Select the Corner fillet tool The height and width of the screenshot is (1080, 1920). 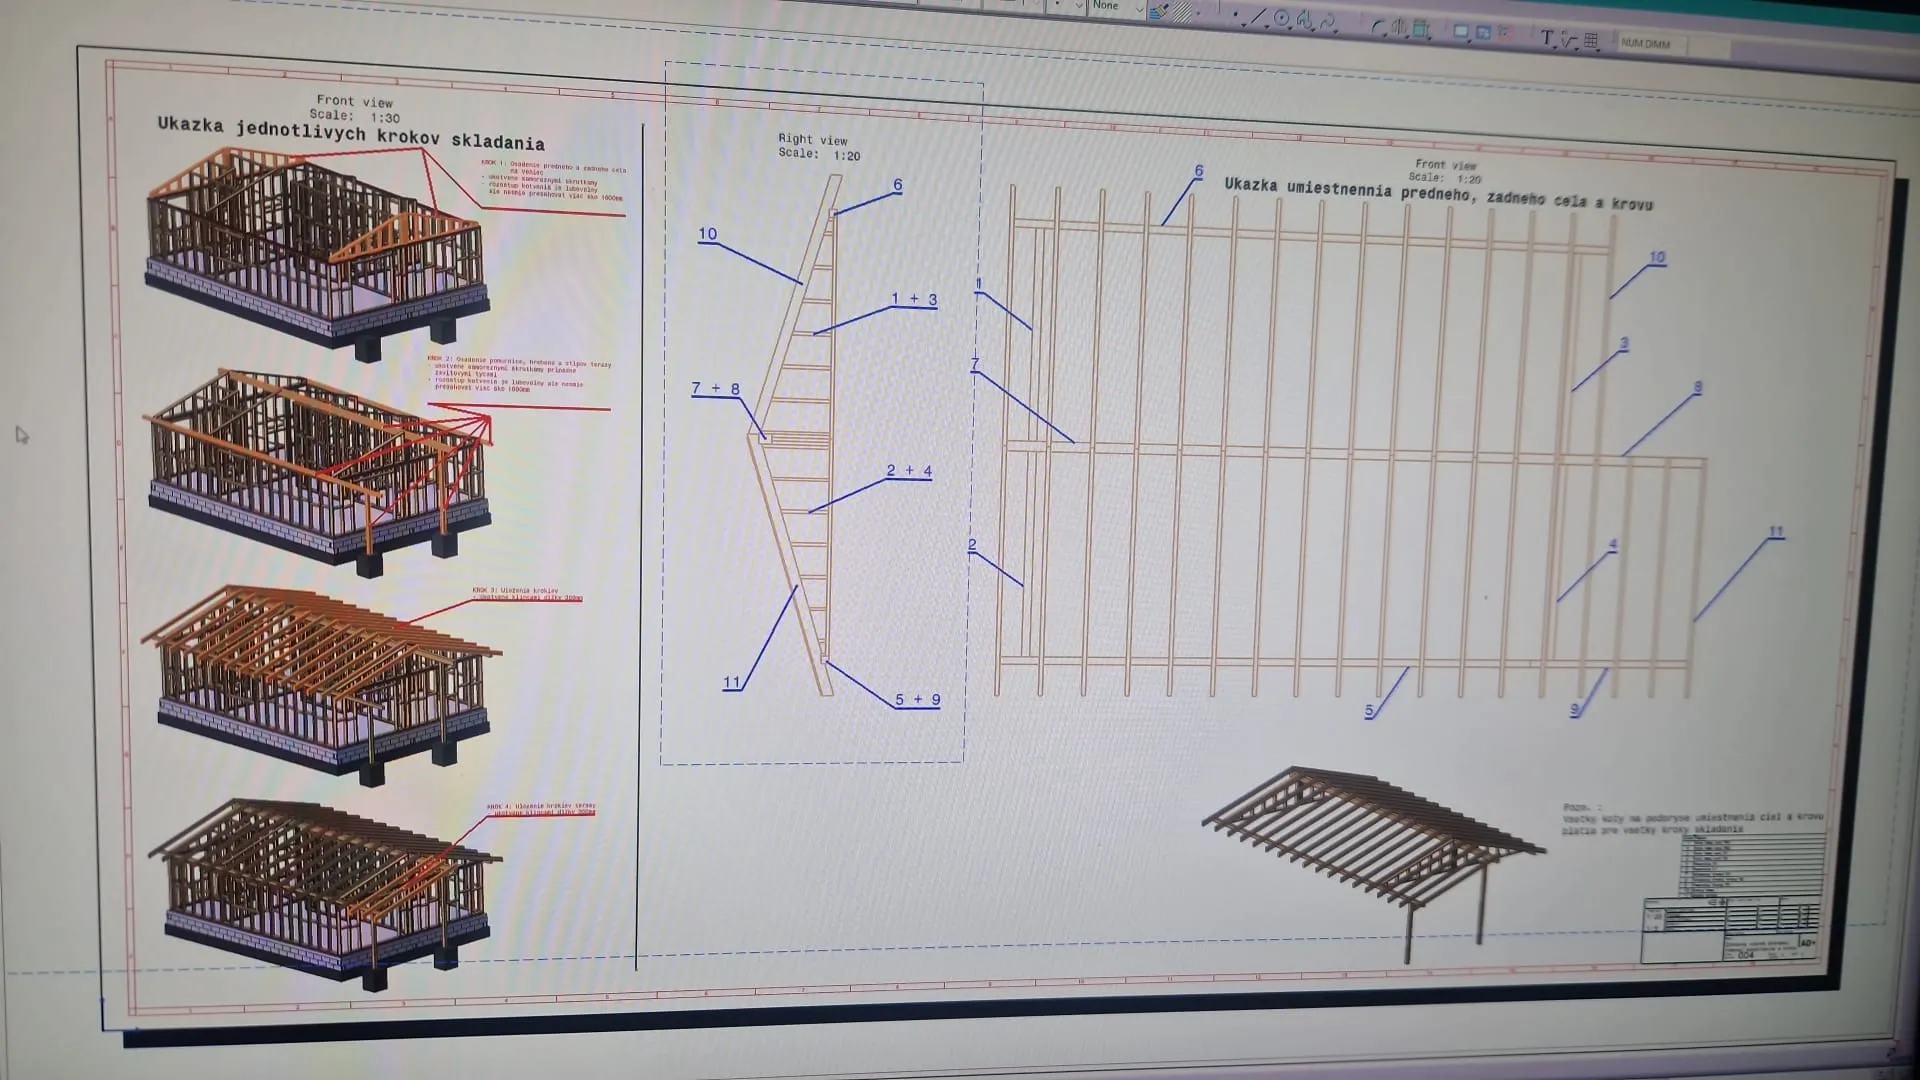coord(1379,27)
